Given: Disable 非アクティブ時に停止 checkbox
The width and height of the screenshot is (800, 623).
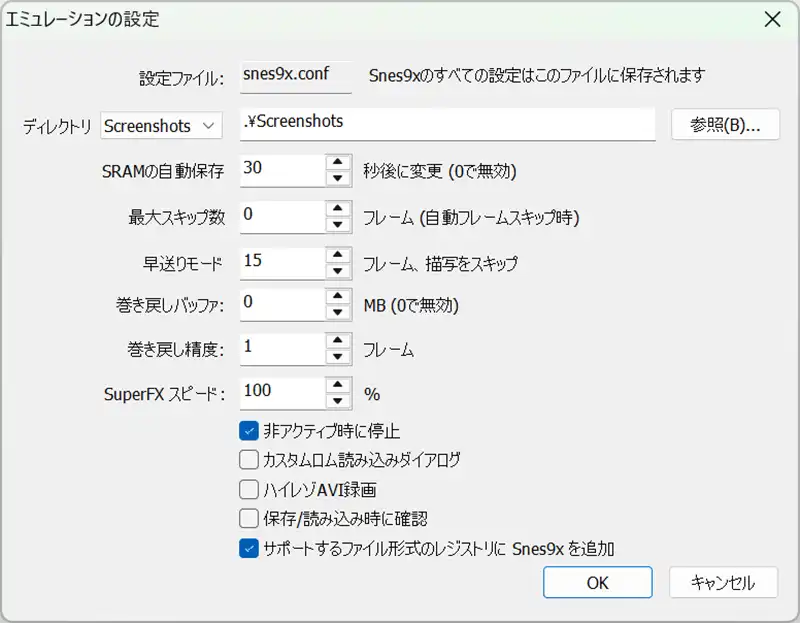Looking at the screenshot, I should pos(249,432).
